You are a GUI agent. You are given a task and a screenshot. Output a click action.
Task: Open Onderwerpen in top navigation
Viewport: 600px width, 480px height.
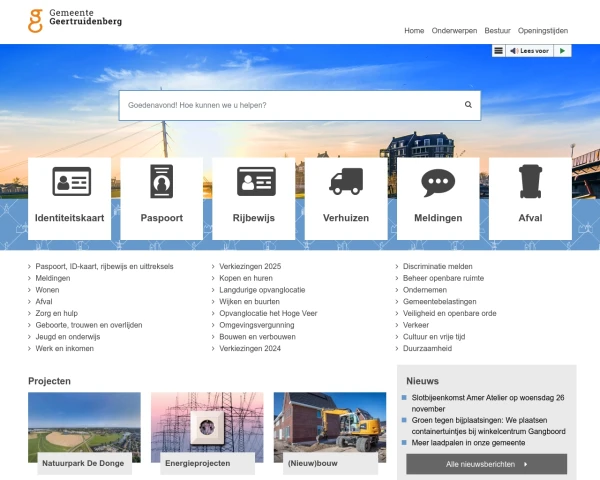[x=454, y=31]
